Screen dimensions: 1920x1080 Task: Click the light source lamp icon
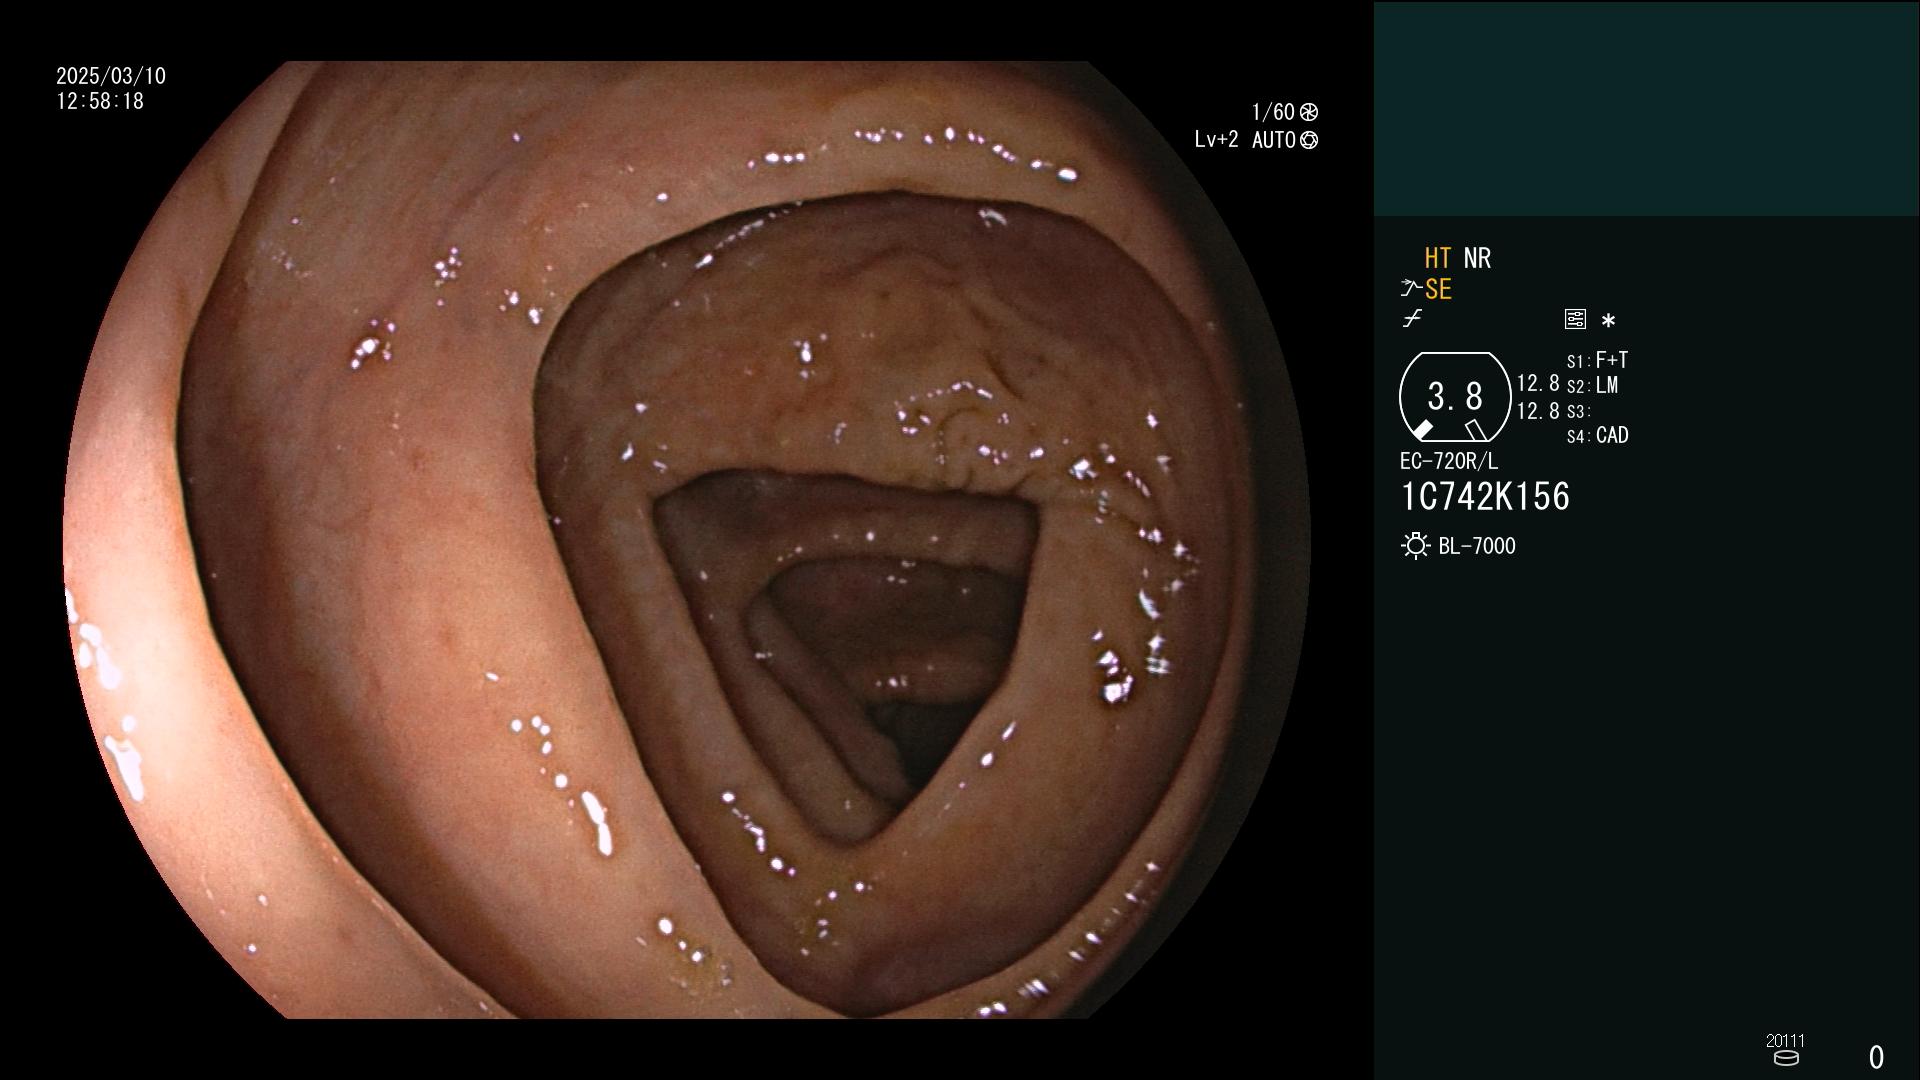click(1415, 546)
